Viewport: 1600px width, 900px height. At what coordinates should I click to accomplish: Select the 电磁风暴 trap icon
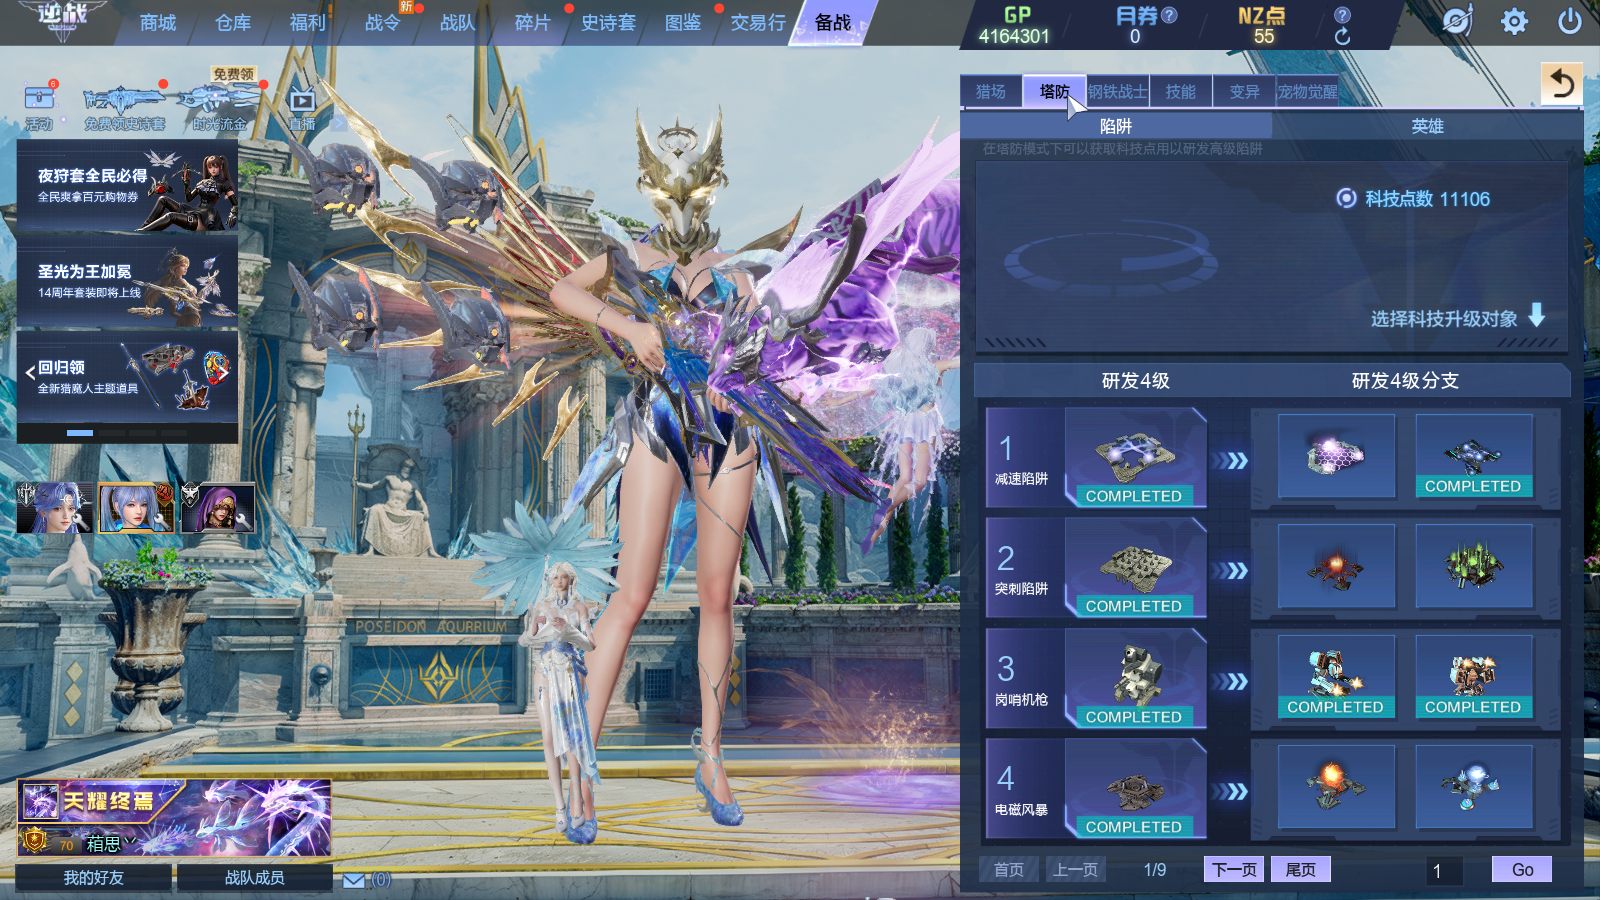(x=1135, y=788)
